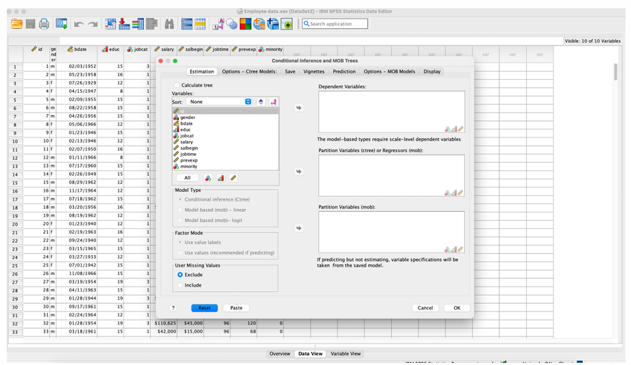Viewport: 631px width, 365px height.
Task: Click the Reset button
Action: (204, 308)
